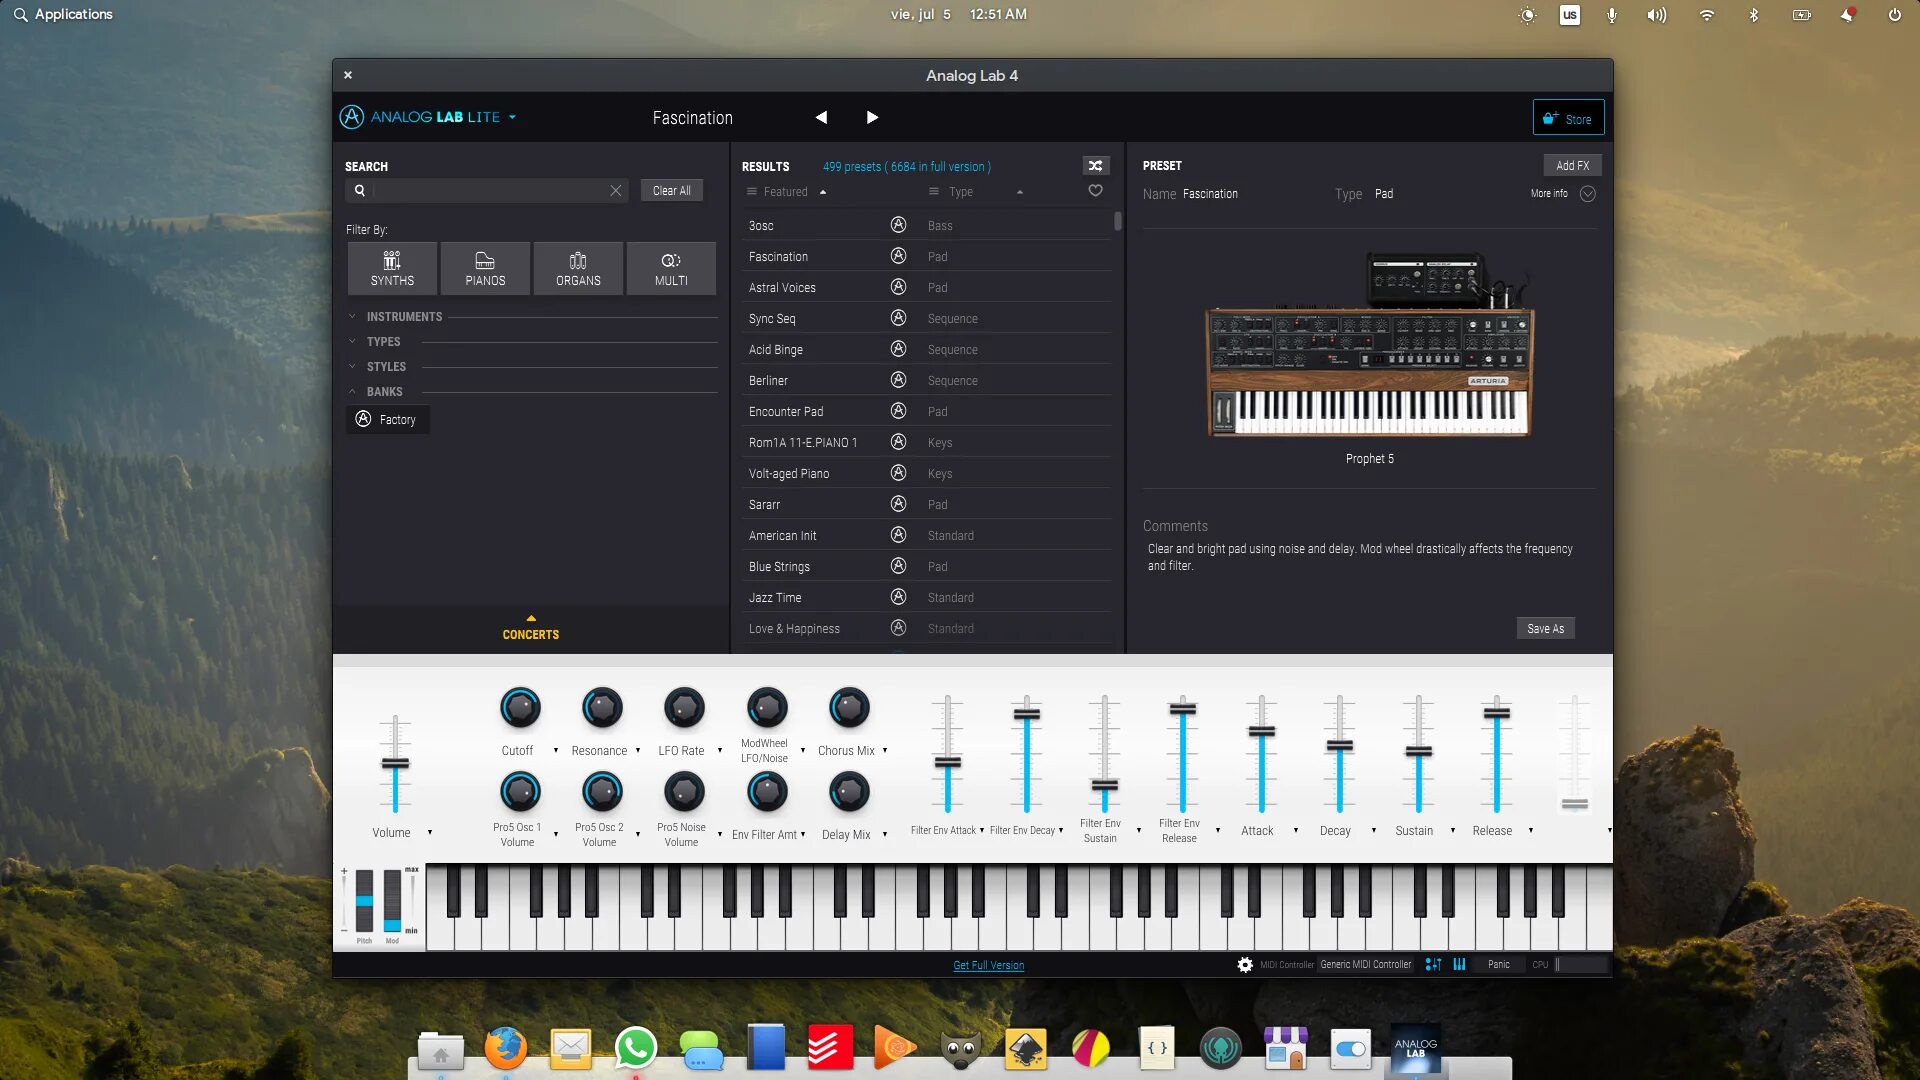1920x1080 pixels.
Task: Click the shuffle presets icon
Action: (x=1095, y=166)
